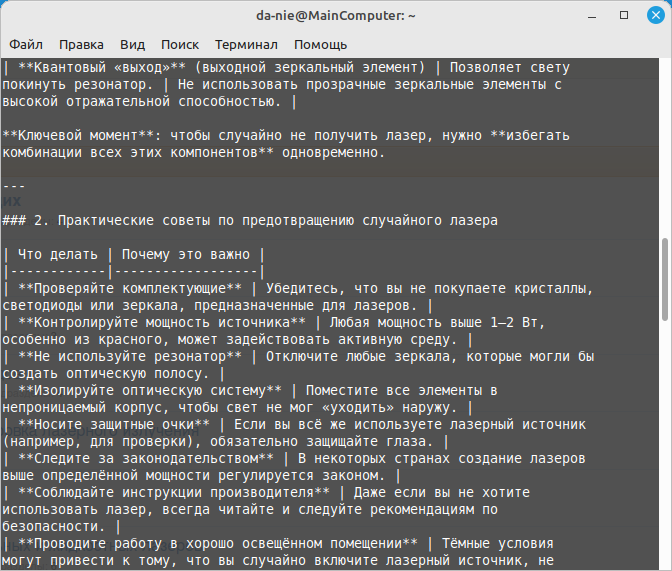Click the heading '### 2. Практические советы'
Viewport: 672px width, 571px height.
[250, 220]
